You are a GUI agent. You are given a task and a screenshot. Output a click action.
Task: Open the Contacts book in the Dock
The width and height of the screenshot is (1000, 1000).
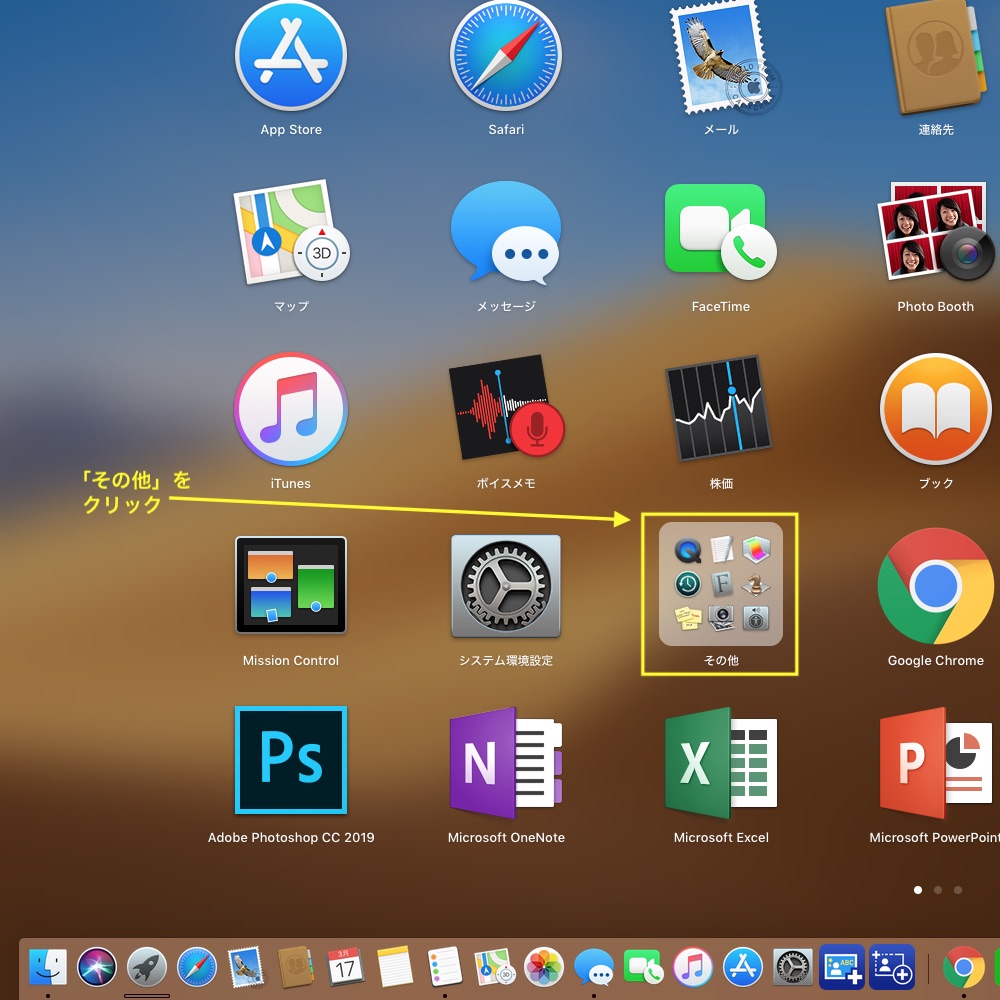click(295, 967)
